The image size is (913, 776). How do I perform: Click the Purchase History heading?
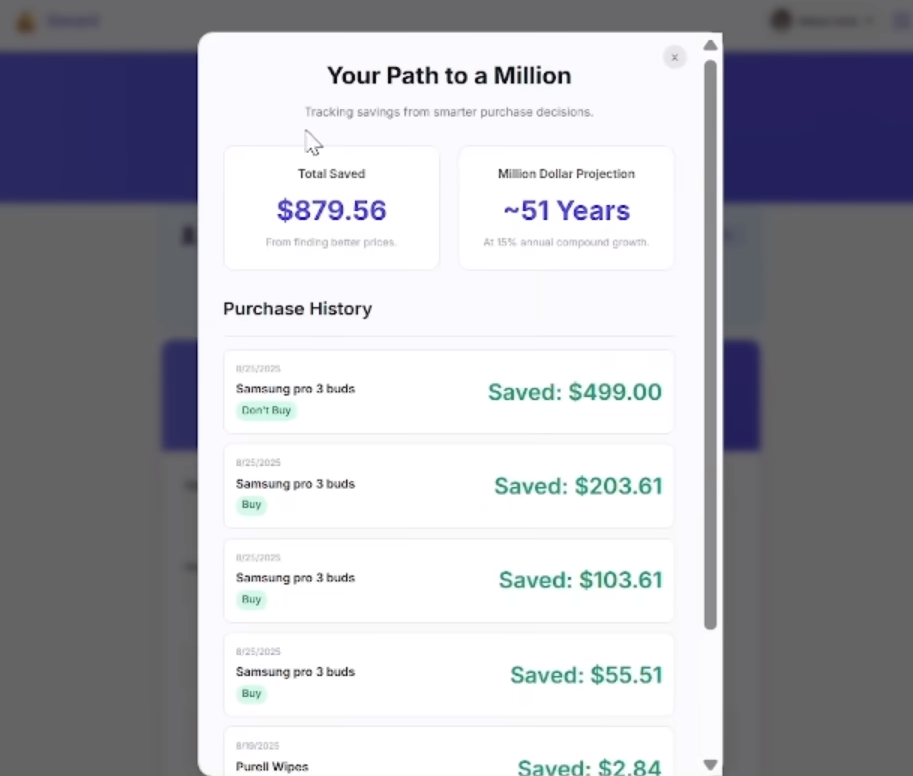coord(297,309)
